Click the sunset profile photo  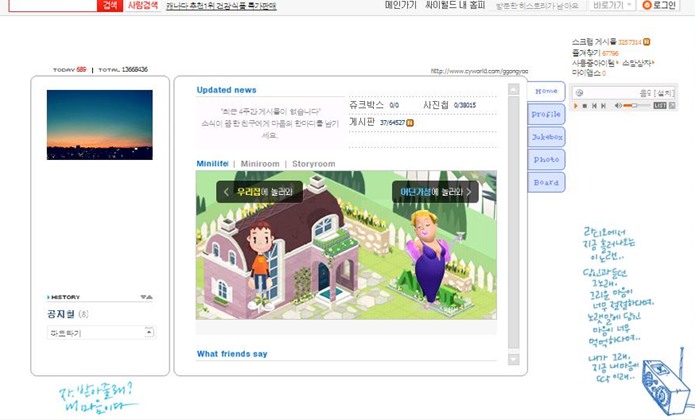tap(100, 125)
